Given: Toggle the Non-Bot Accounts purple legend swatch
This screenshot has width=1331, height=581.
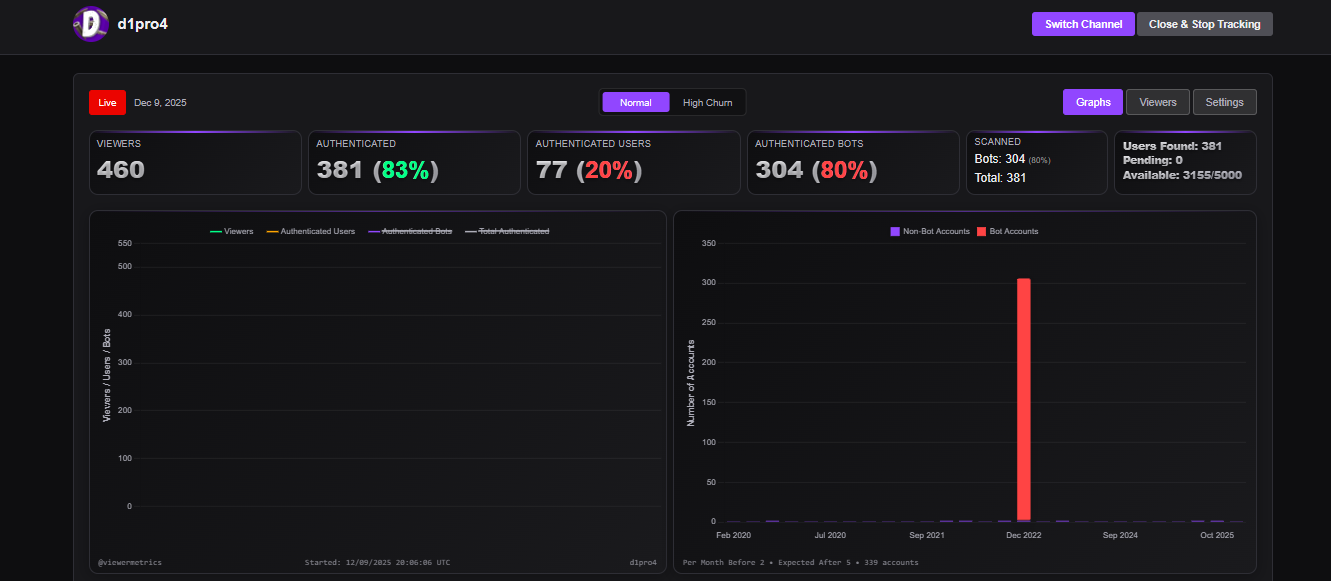Looking at the screenshot, I should pyautogui.click(x=895, y=231).
